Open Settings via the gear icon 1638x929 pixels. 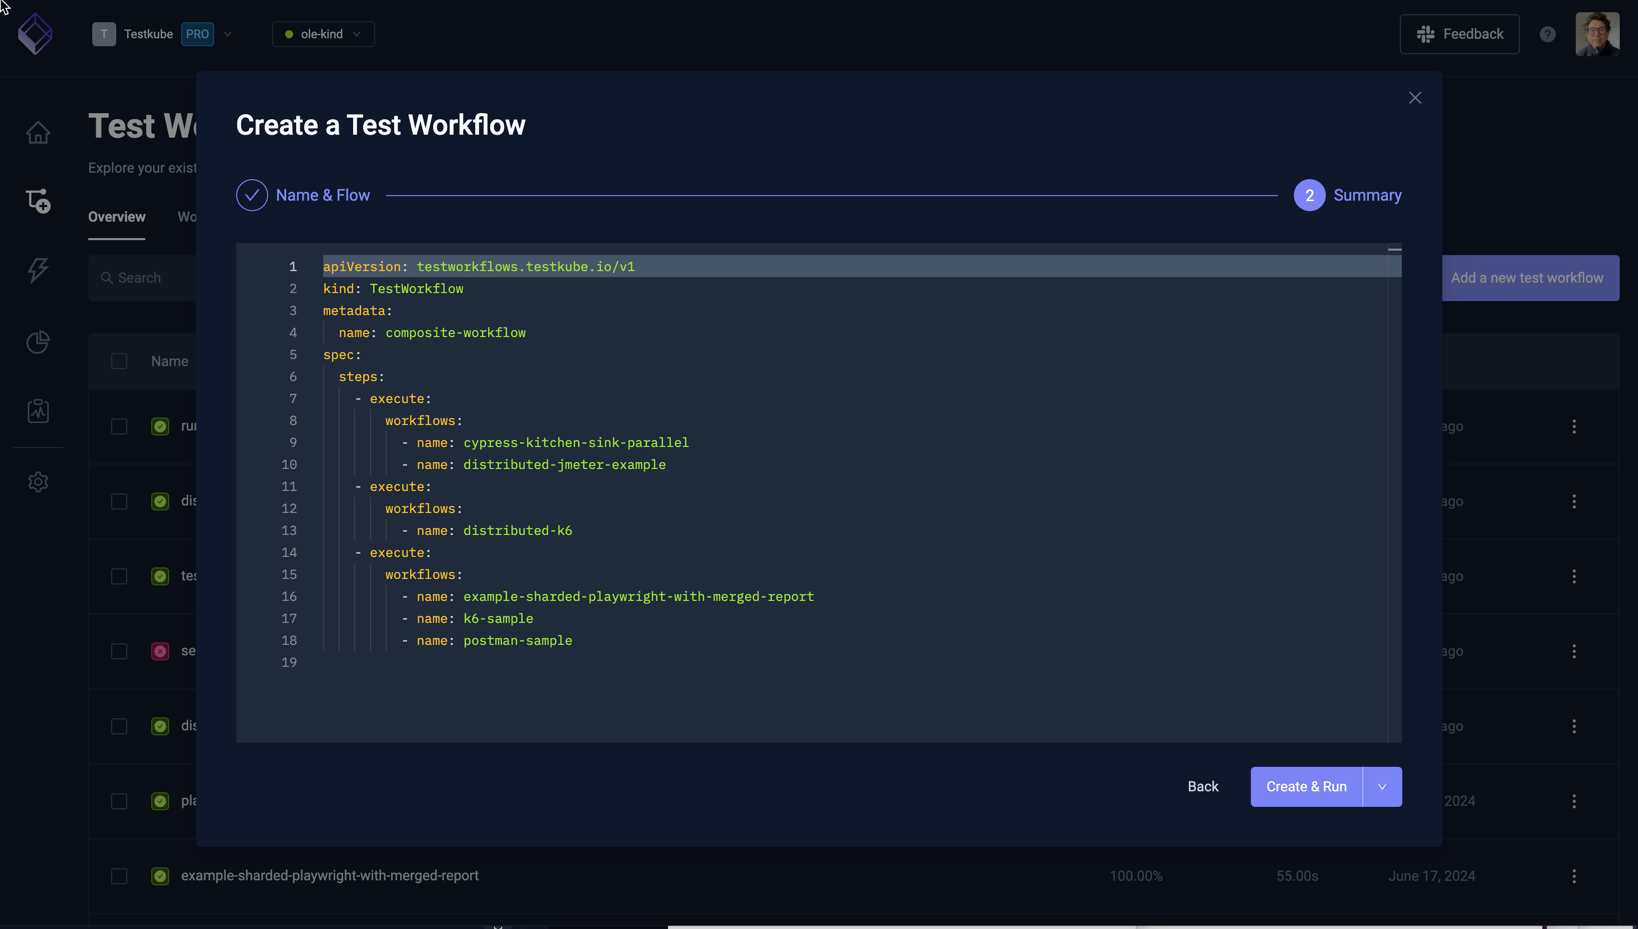coord(37,482)
